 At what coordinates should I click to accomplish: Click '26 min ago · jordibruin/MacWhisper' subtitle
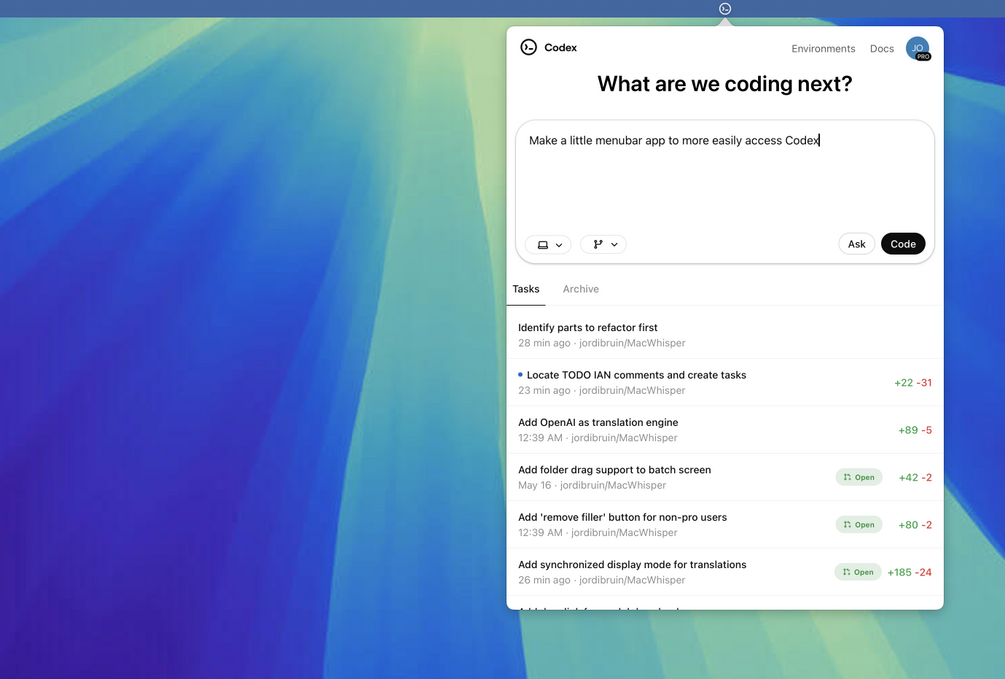(x=601, y=580)
